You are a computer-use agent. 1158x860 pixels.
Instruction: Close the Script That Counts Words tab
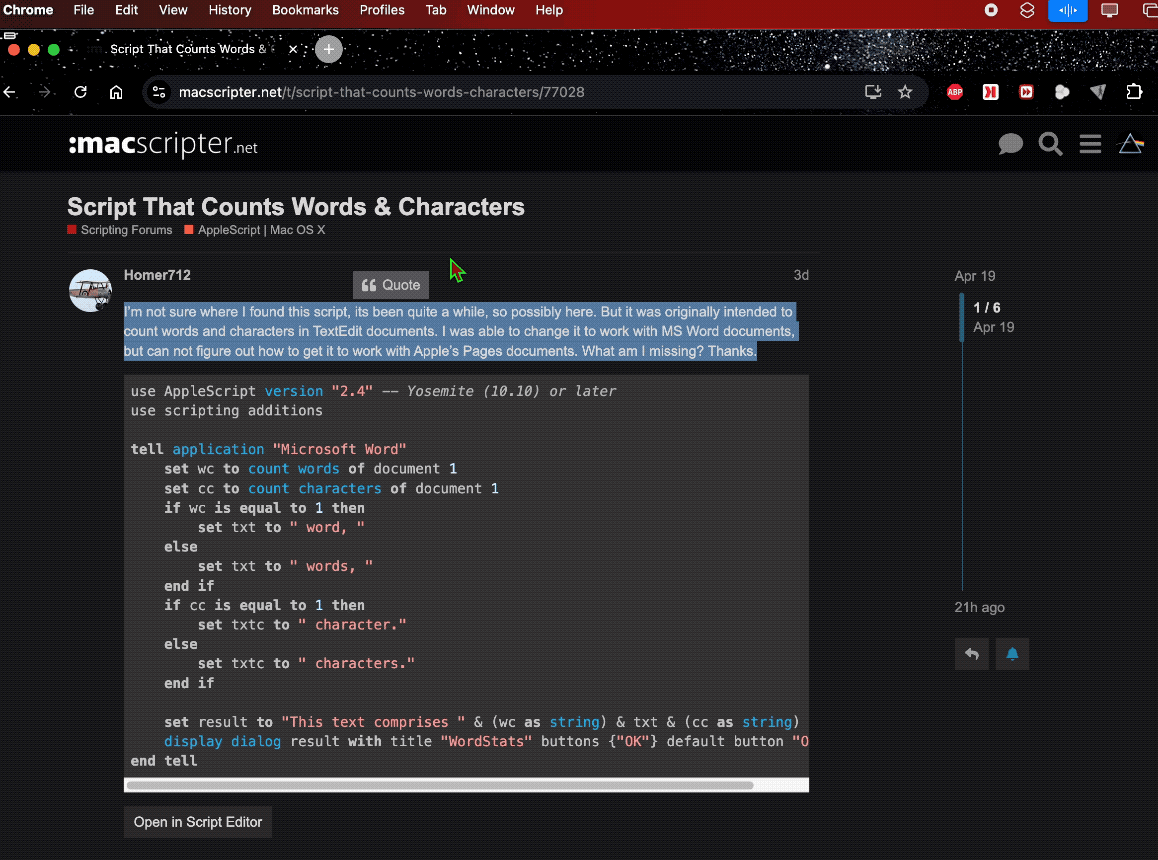pyautogui.click(x=293, y=50)
